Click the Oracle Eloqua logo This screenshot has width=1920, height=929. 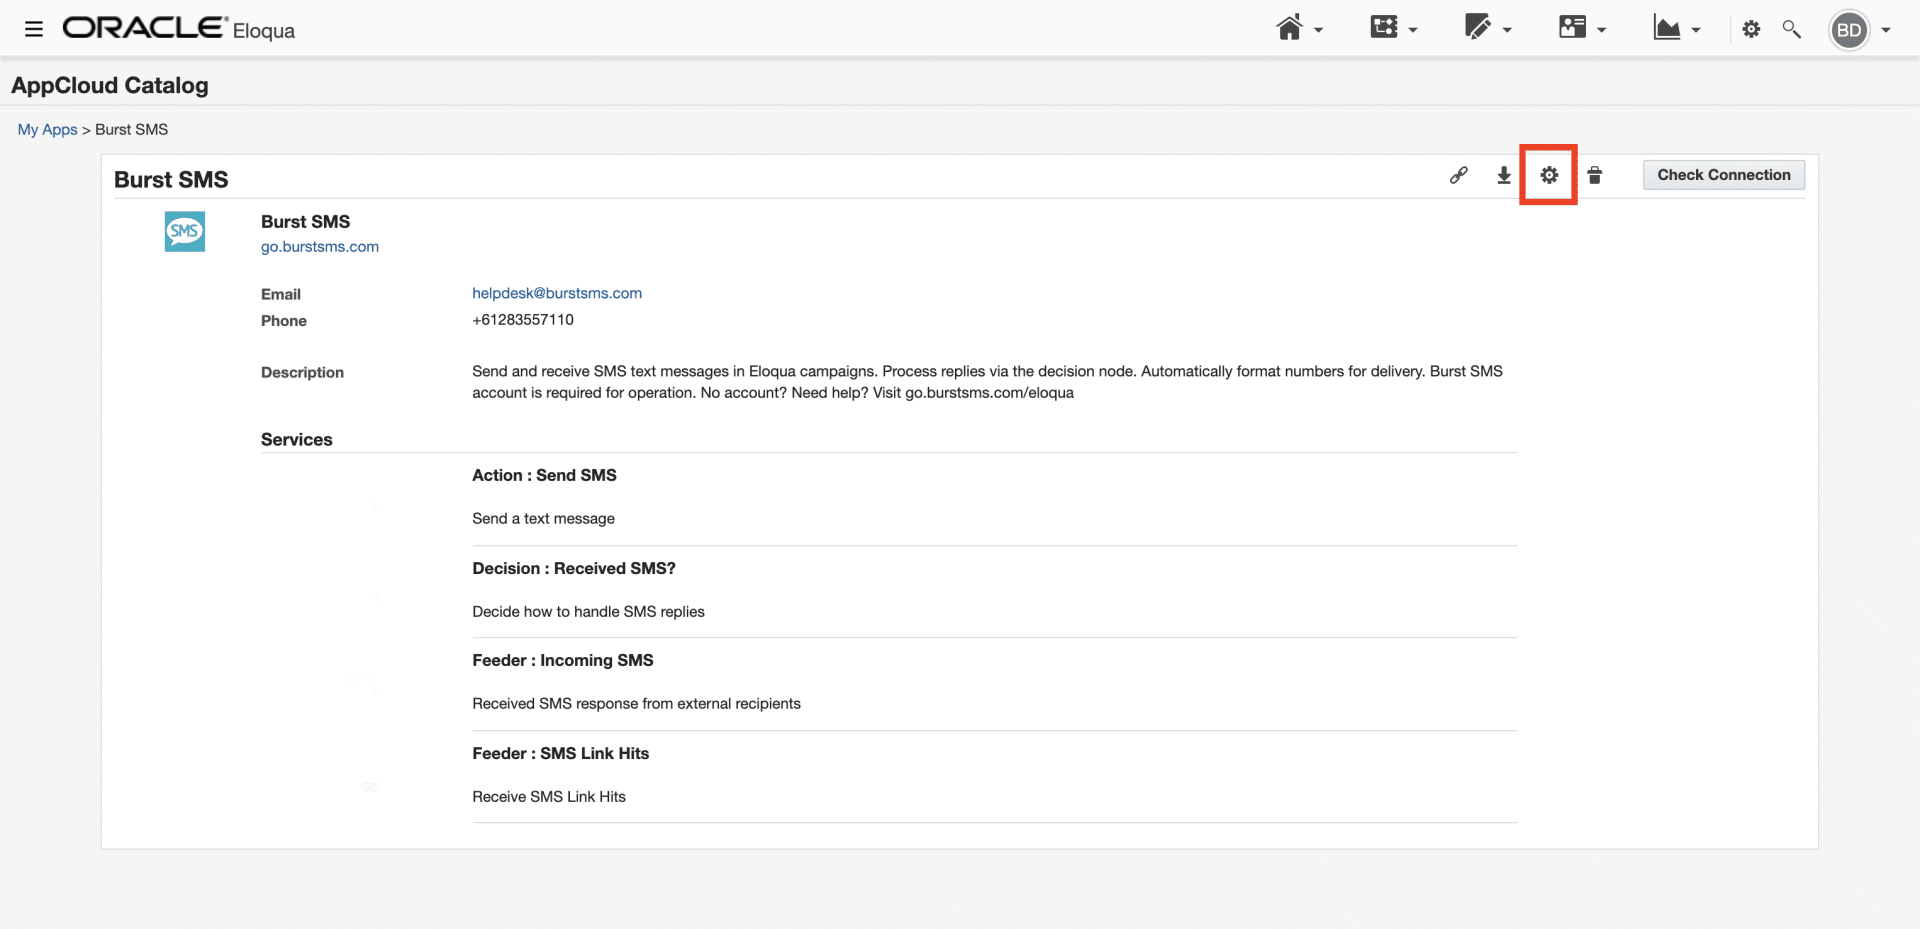tap(179, 29)
